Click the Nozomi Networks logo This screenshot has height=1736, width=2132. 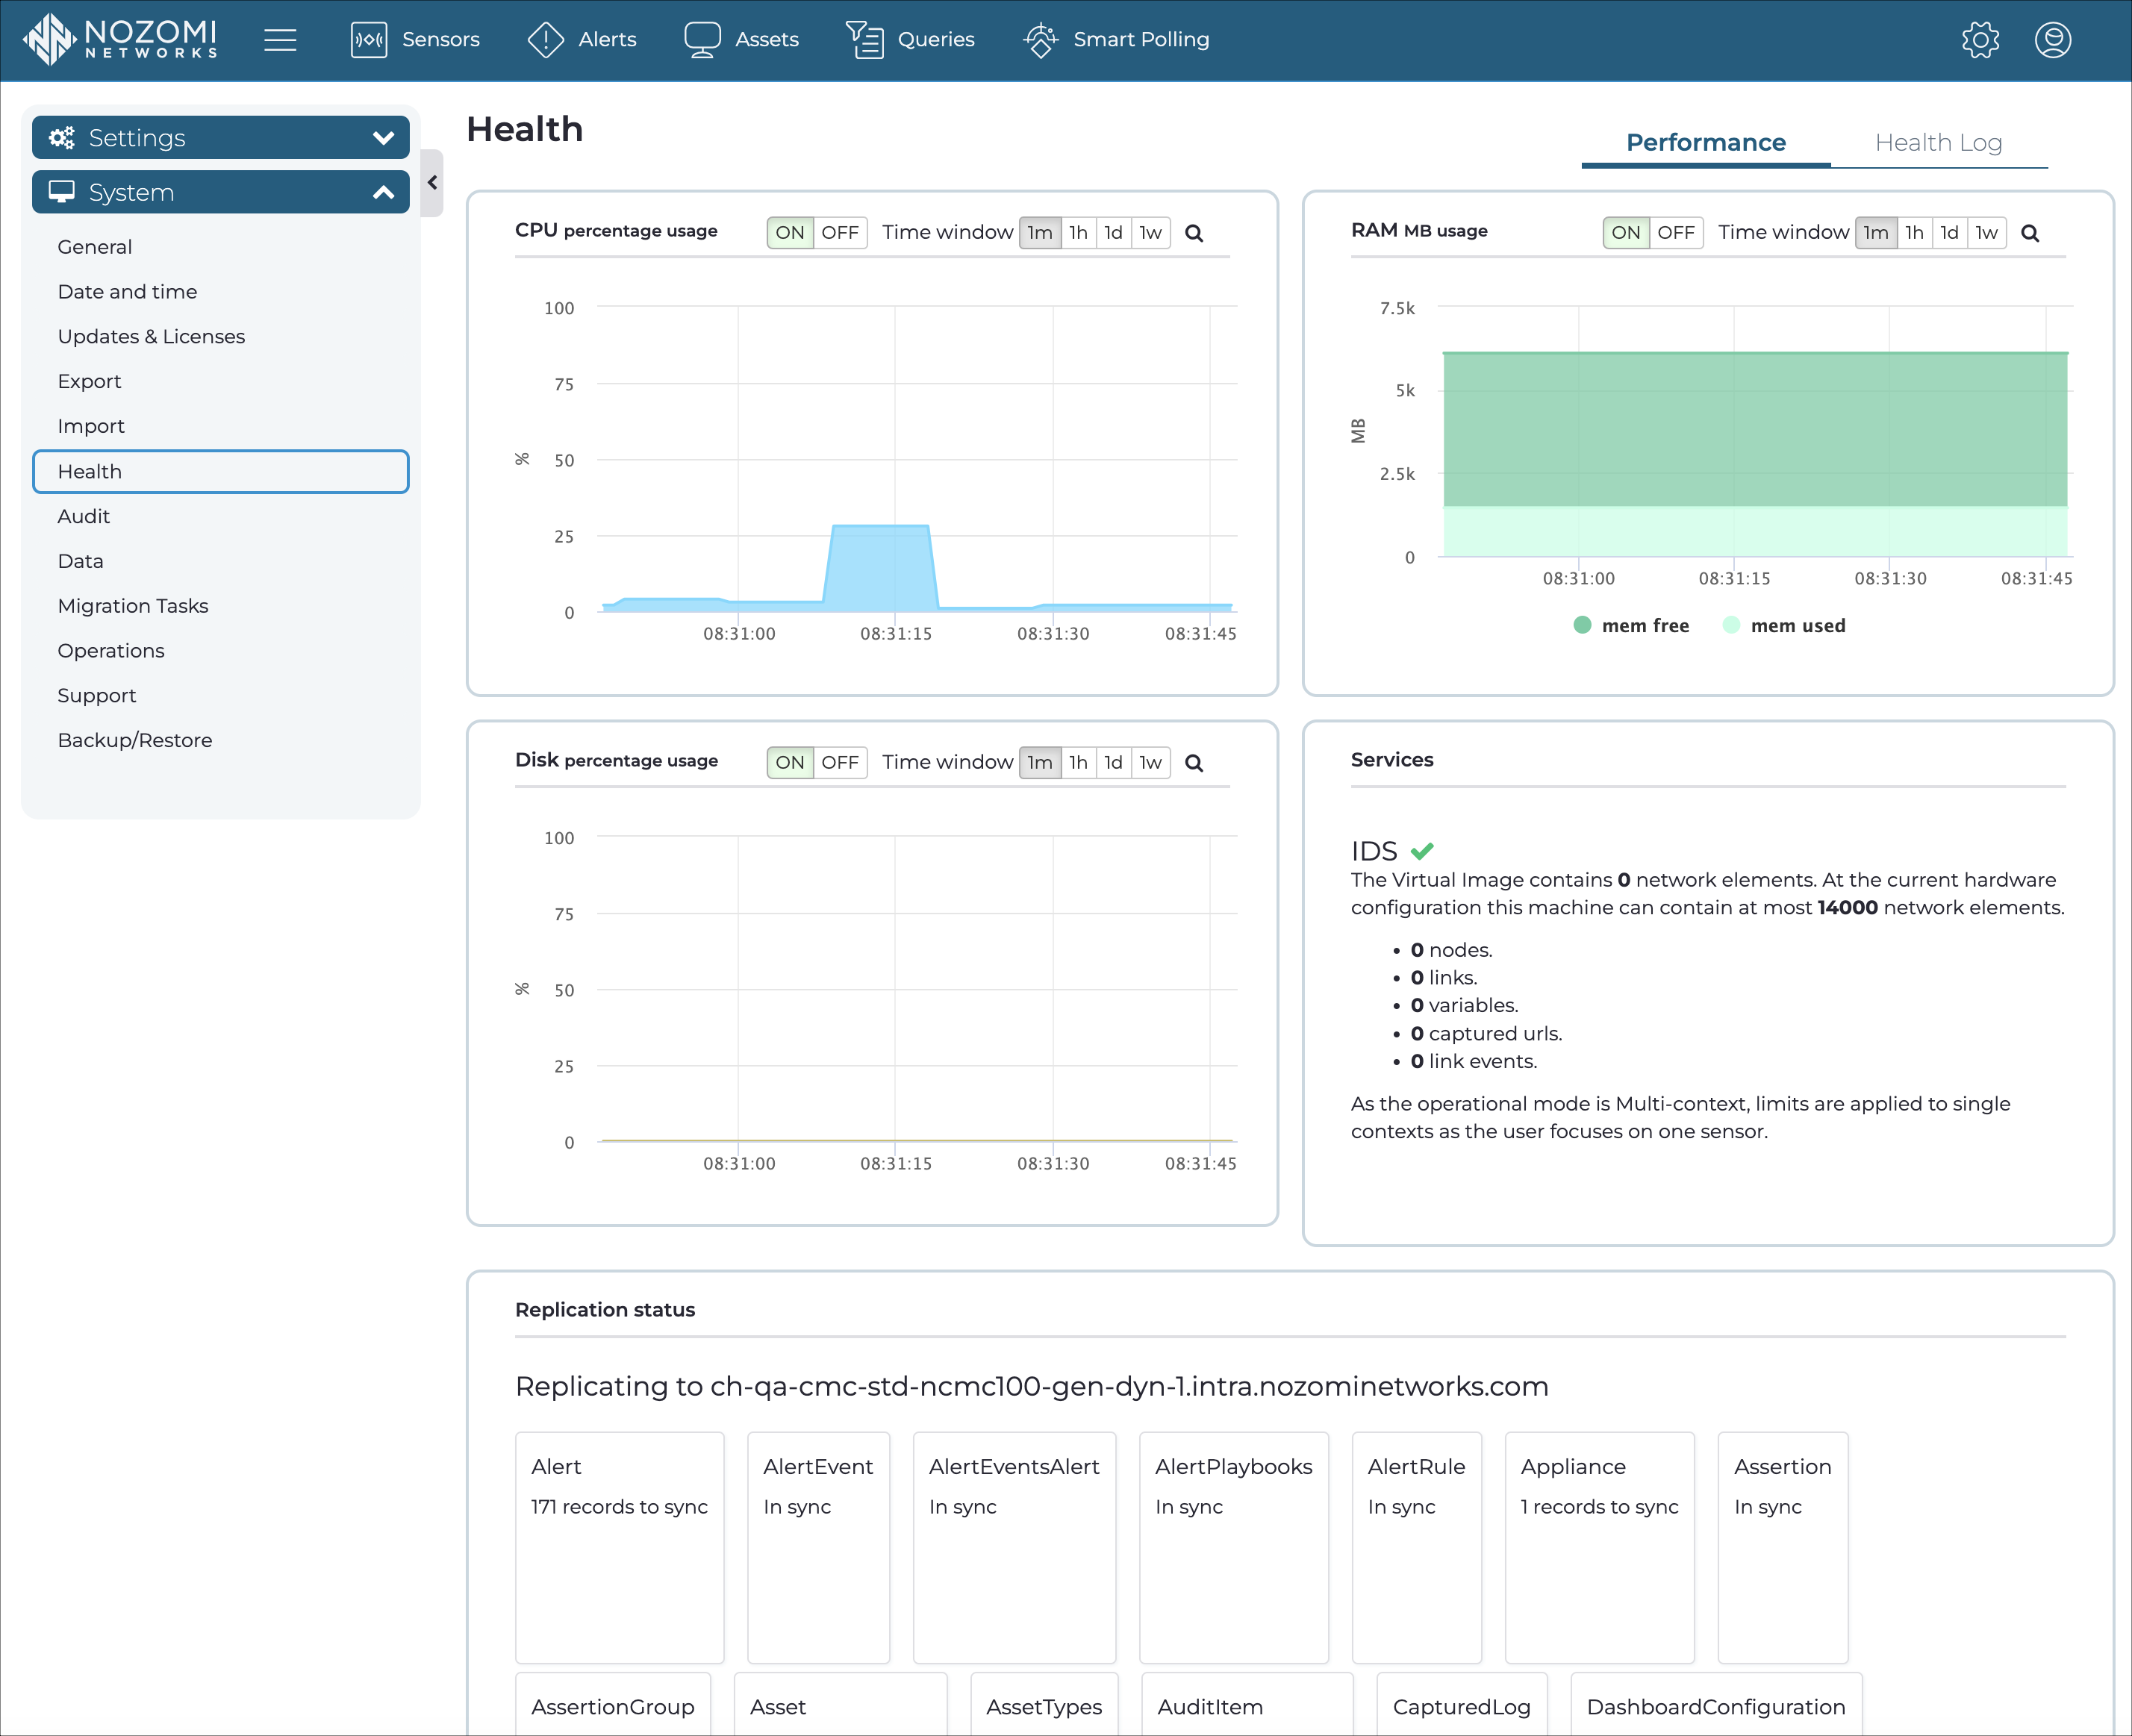(x=120, y=39)
